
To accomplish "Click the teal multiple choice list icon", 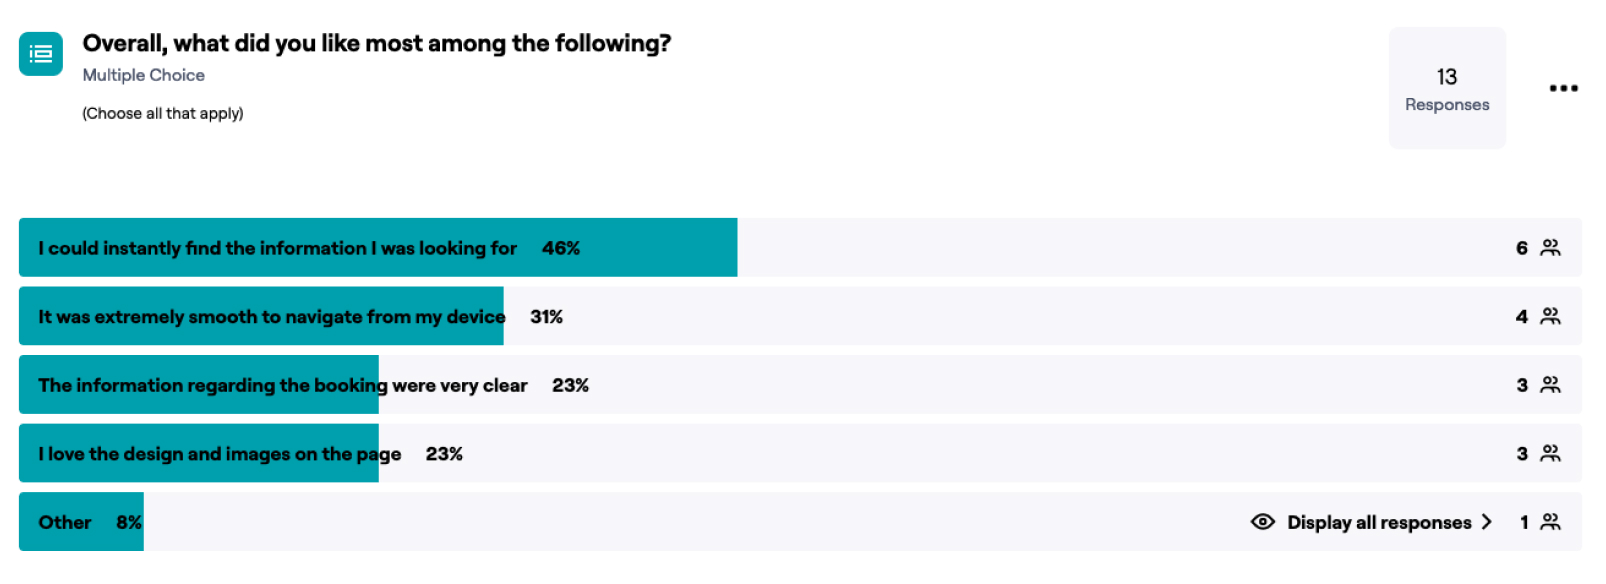I will pos(41,54).
